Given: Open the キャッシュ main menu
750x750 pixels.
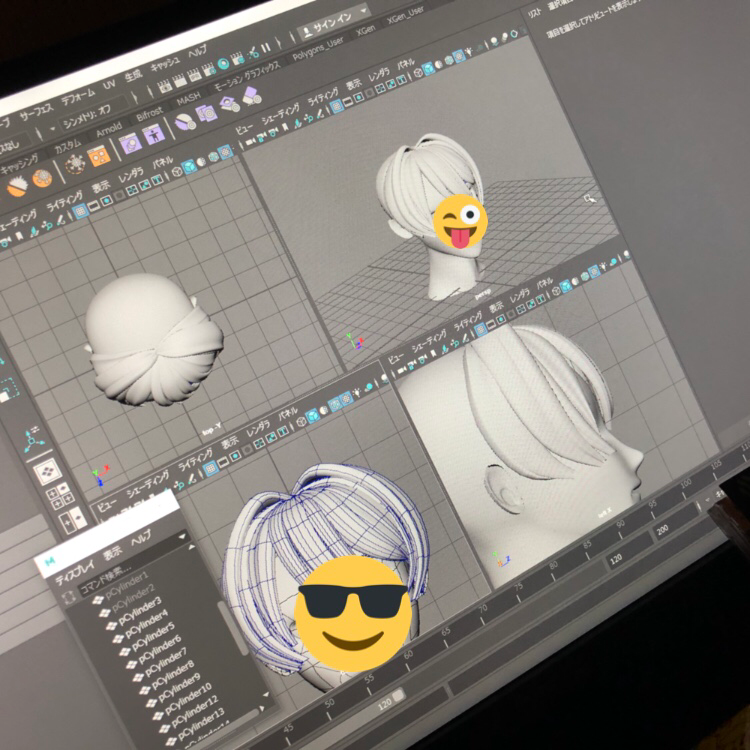Looking at the screenshot, I should coord(165,63).
